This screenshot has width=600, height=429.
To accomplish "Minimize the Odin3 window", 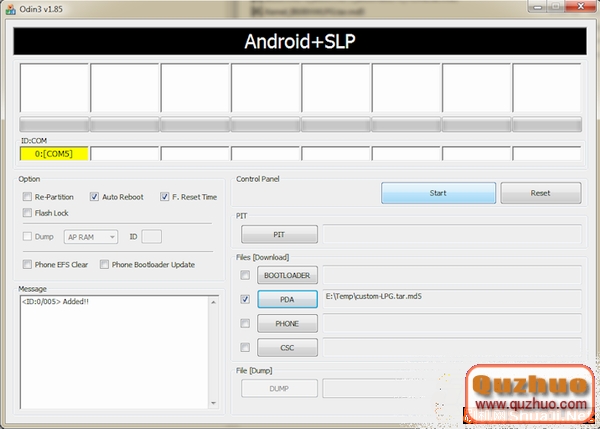I will pos(538,7).
